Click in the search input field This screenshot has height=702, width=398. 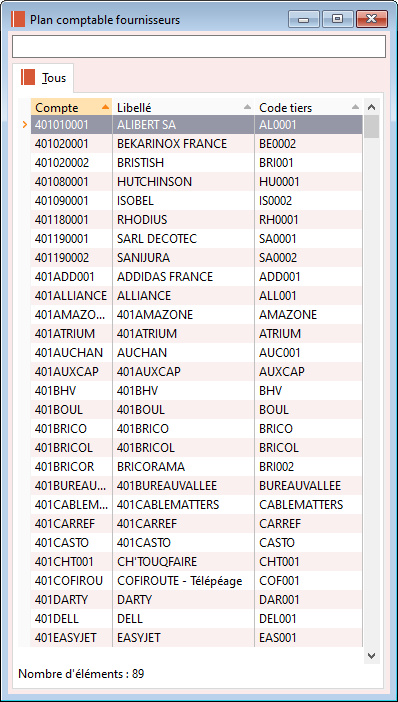tap(199, 47)
